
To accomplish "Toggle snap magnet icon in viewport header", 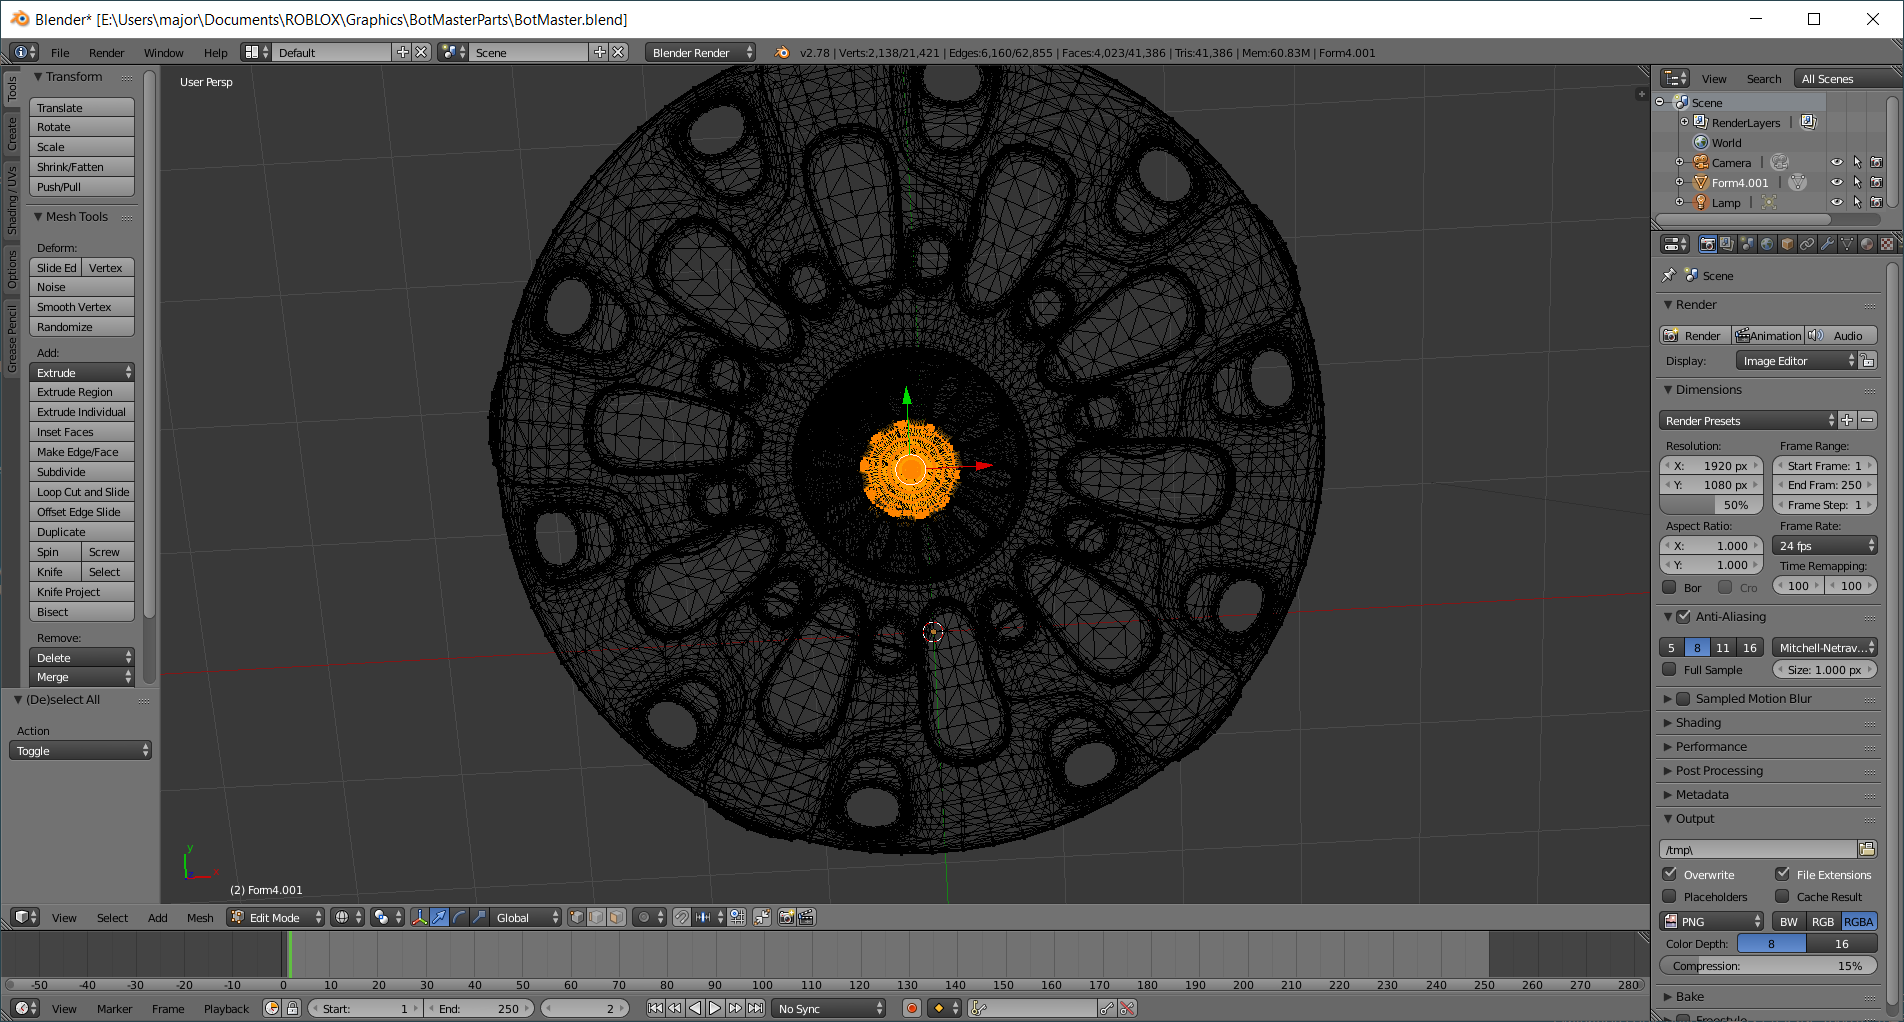I will [682, 917].
